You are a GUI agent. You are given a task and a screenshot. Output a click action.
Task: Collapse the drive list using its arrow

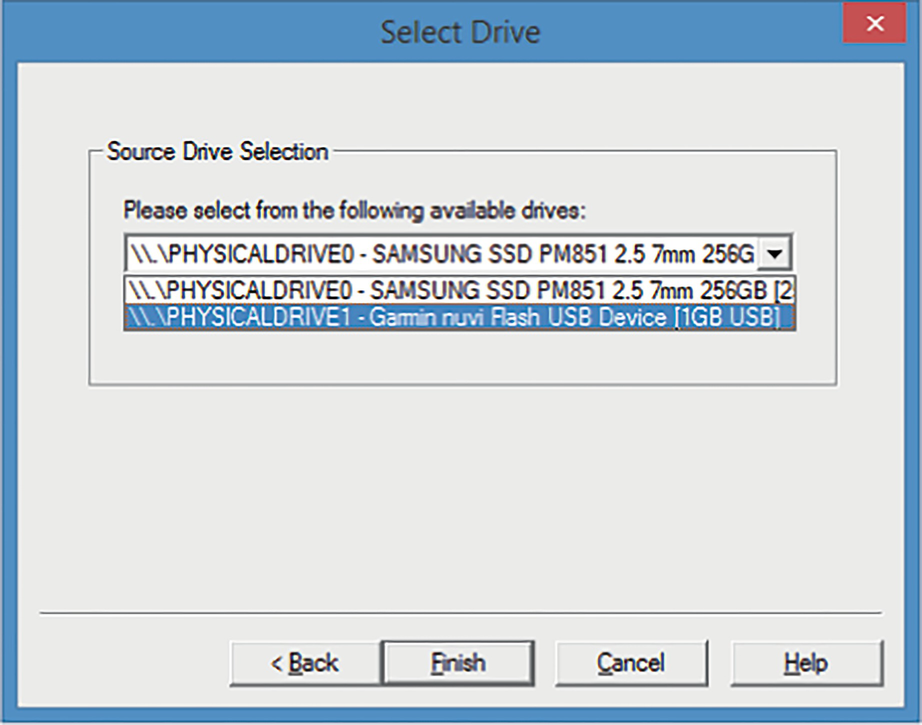tap(773, 254)
